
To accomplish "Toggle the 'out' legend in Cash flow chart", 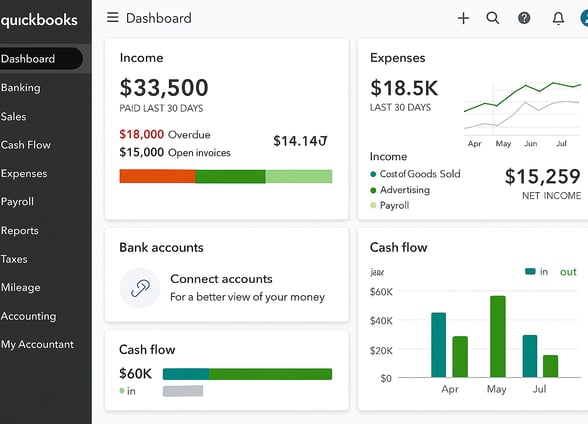I will click(568, 272).
